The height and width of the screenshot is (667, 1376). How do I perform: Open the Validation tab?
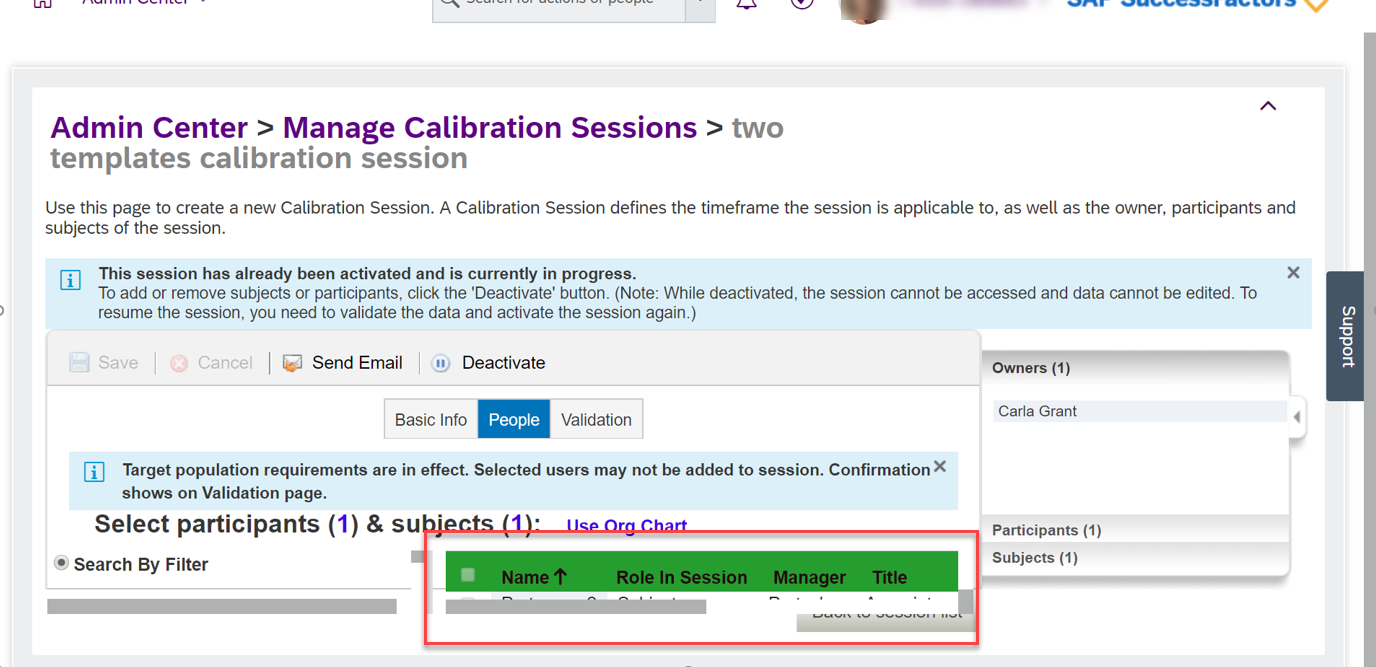(x=596, y=420)
